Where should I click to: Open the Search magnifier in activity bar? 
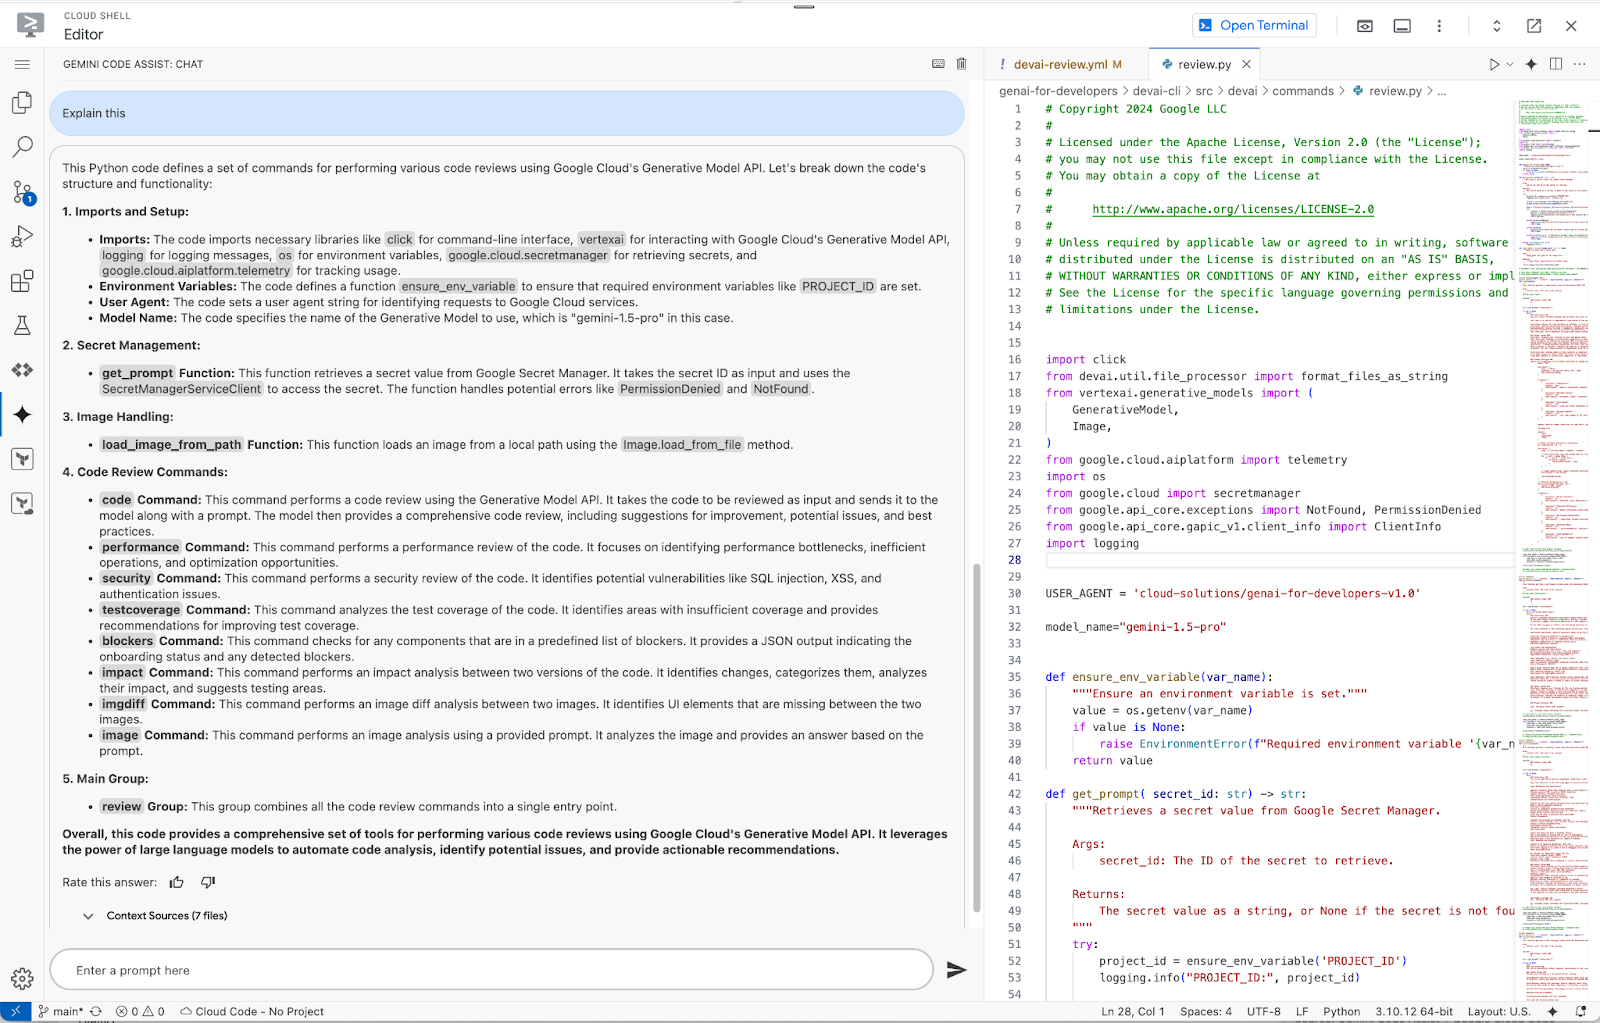pos(22,147)
